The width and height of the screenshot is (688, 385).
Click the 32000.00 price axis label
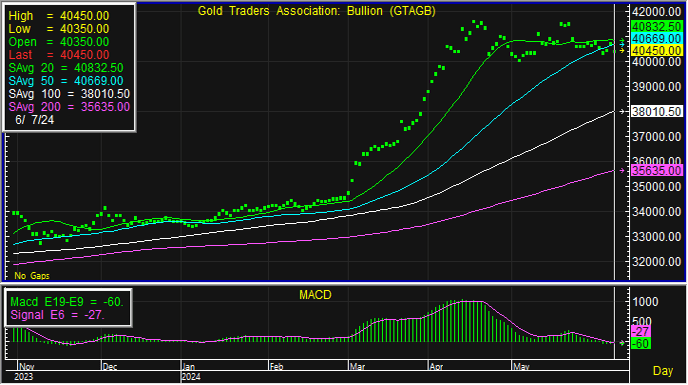coord(656,262)
